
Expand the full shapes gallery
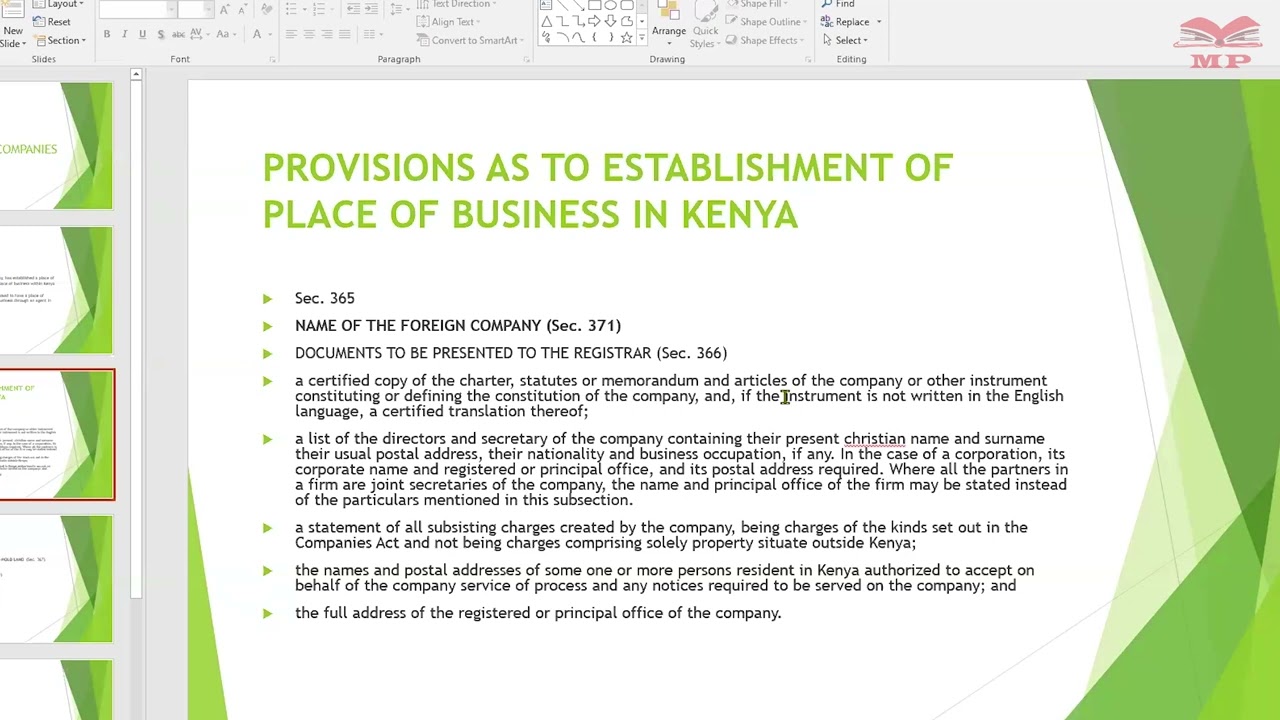[642, 38]
